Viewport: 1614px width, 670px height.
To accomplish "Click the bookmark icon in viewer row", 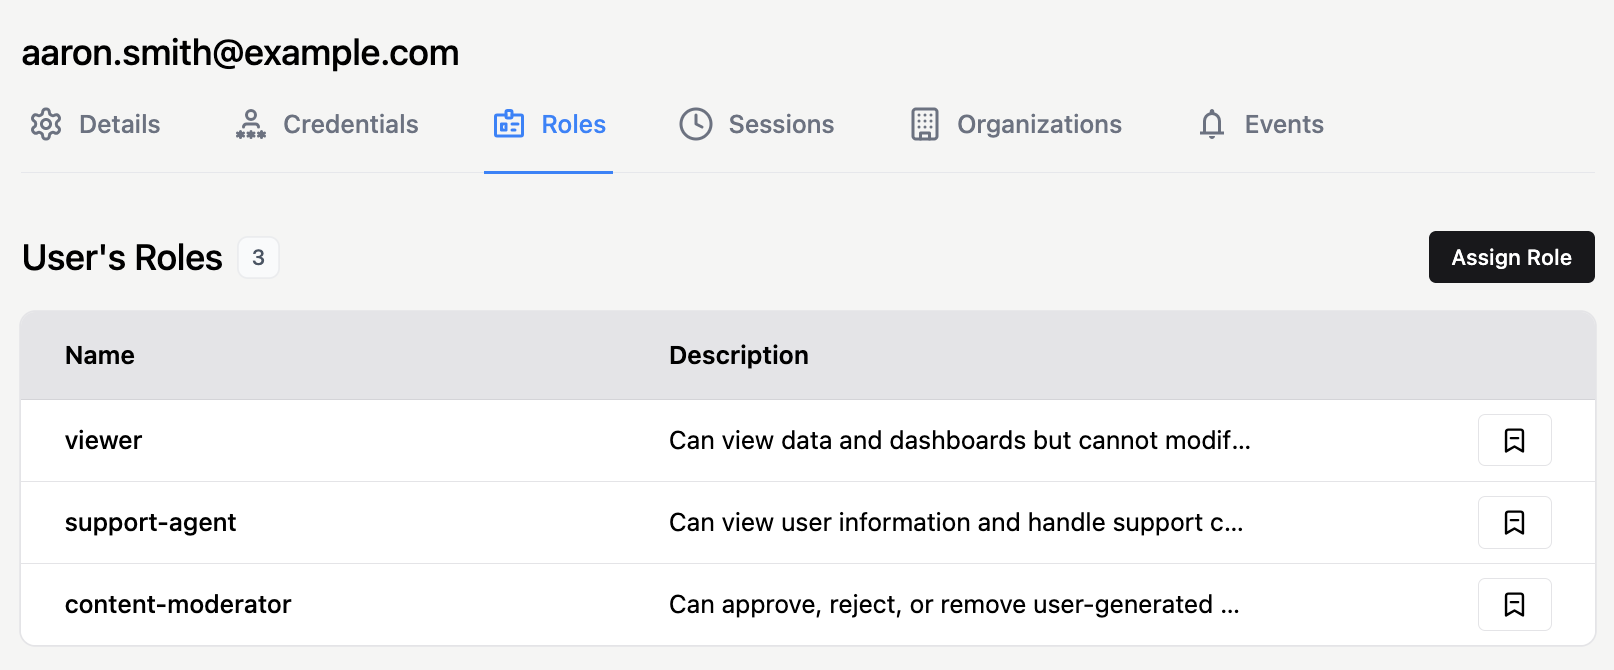I will (x=1515, y=440).
